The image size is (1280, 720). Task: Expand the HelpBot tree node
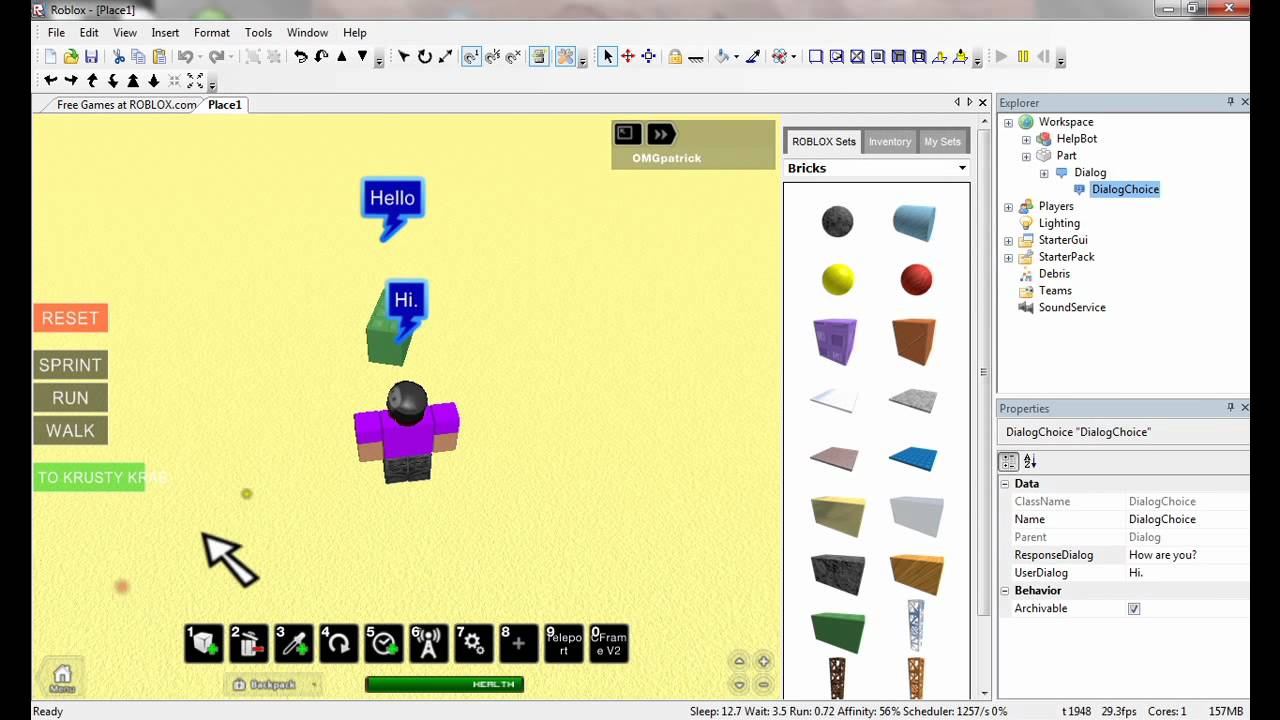pyautogui.click(x=1026, y=140)
